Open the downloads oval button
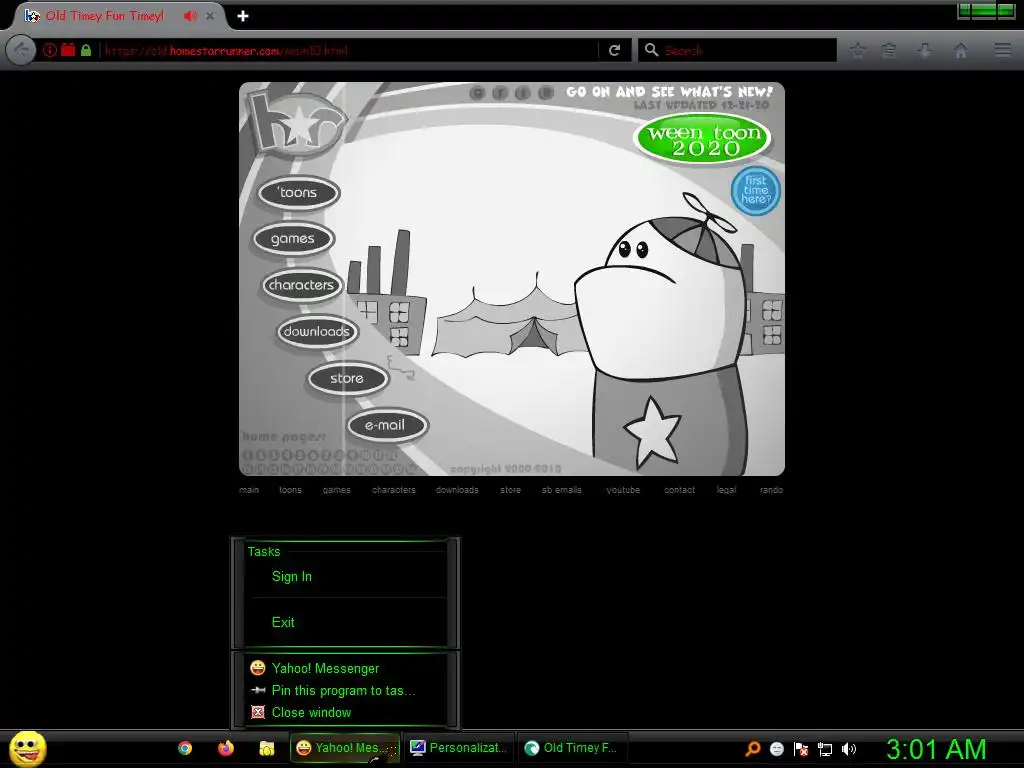Image resolution: width=1024 pixels, height=768 pixels. coord(317,332)
